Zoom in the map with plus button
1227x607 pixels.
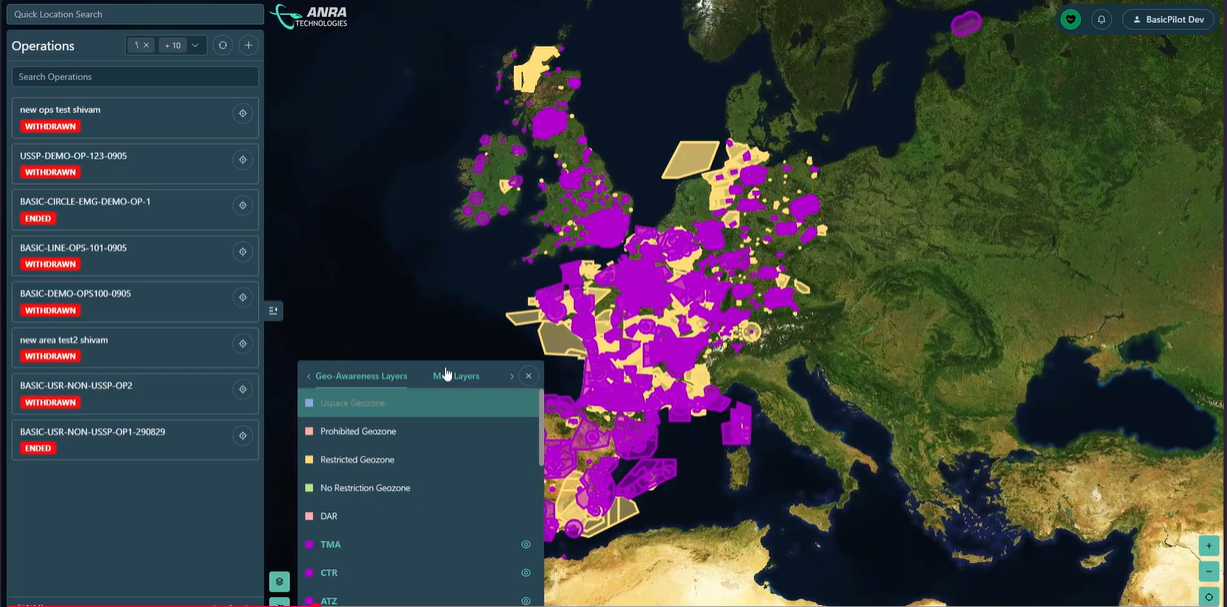[1209, 546]
